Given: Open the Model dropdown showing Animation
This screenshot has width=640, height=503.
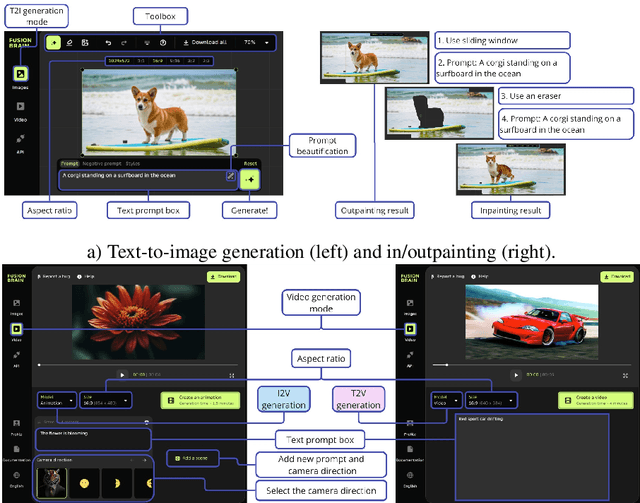Looking at the screenshot, I should [x=50, y=399].
